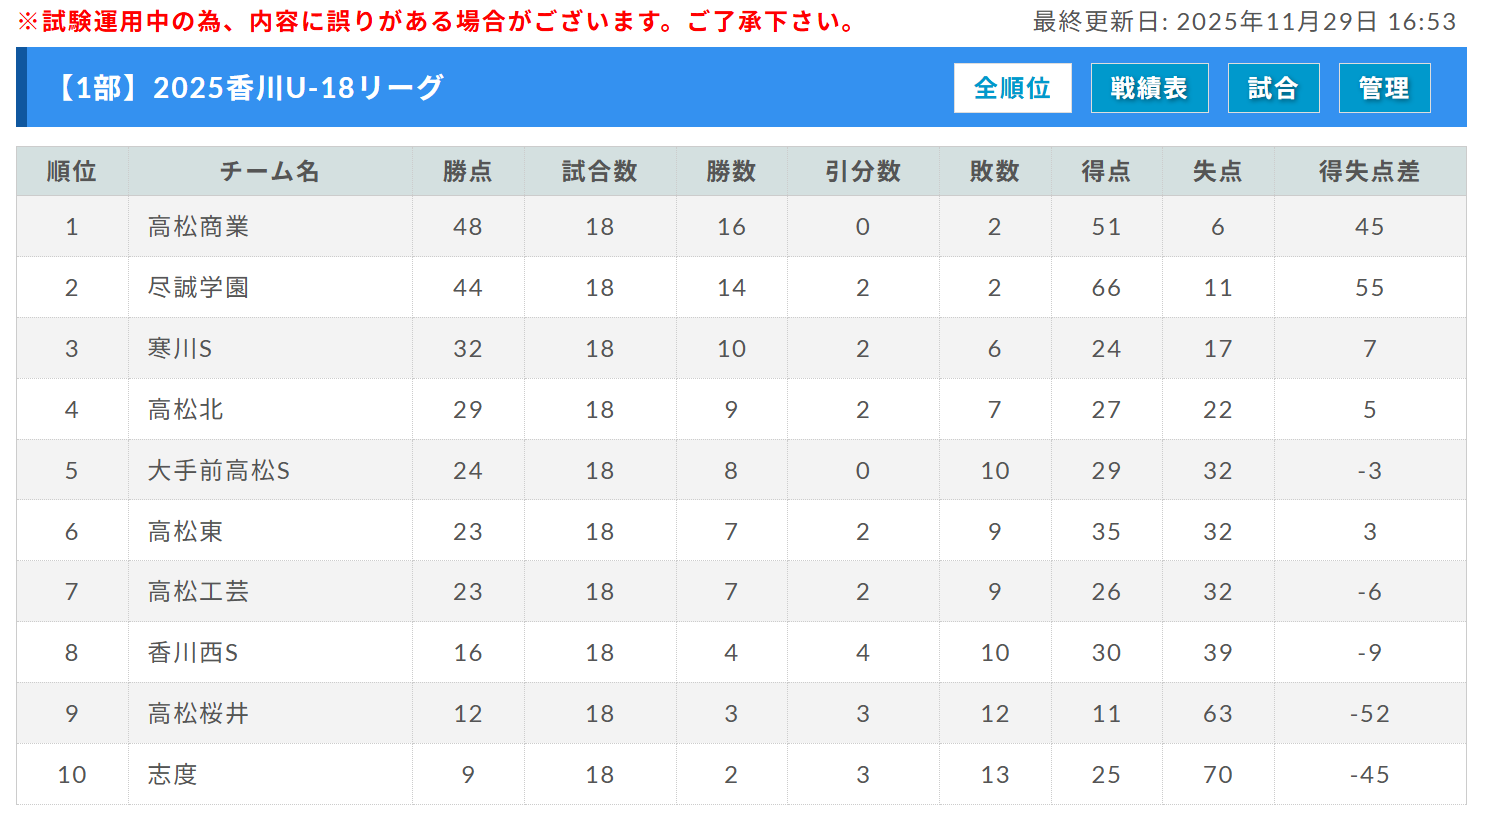The width and height of the screenshot is (1489, 824).
Task: Click the 勝点 column header
Action: click(467, 171)
